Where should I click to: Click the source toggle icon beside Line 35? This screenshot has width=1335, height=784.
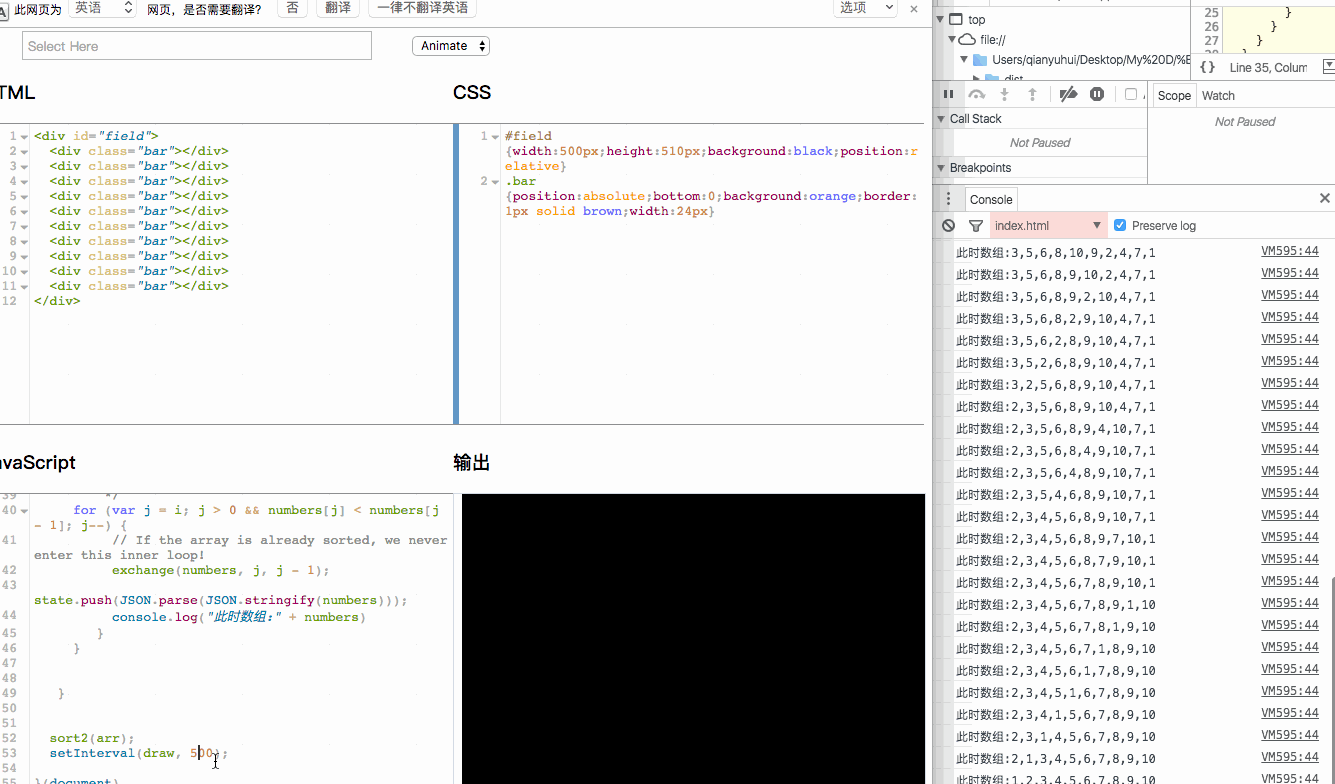click(1328, 67)
